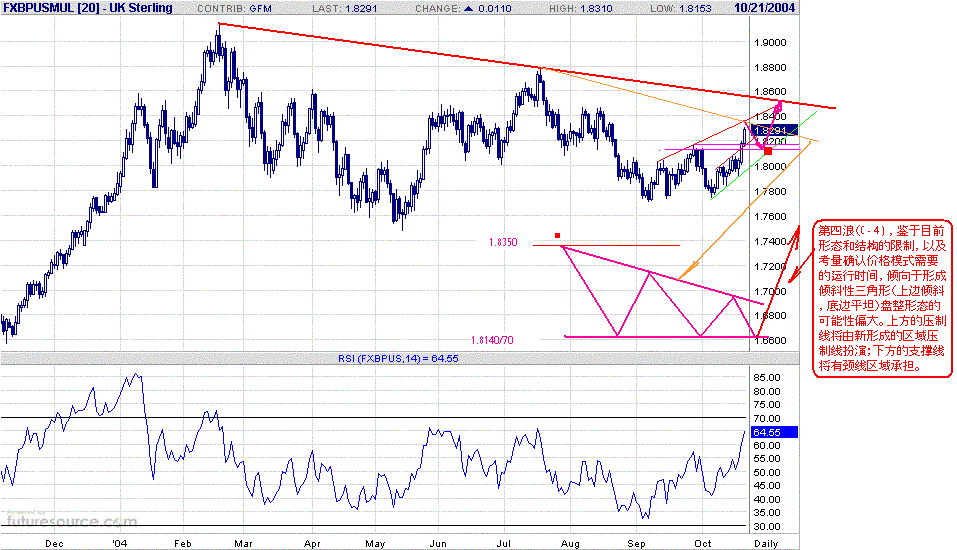The width and height of the screenshot is (957, 550).
Task: Select the 55.00 RSI axis label
Action: point(767,459)
